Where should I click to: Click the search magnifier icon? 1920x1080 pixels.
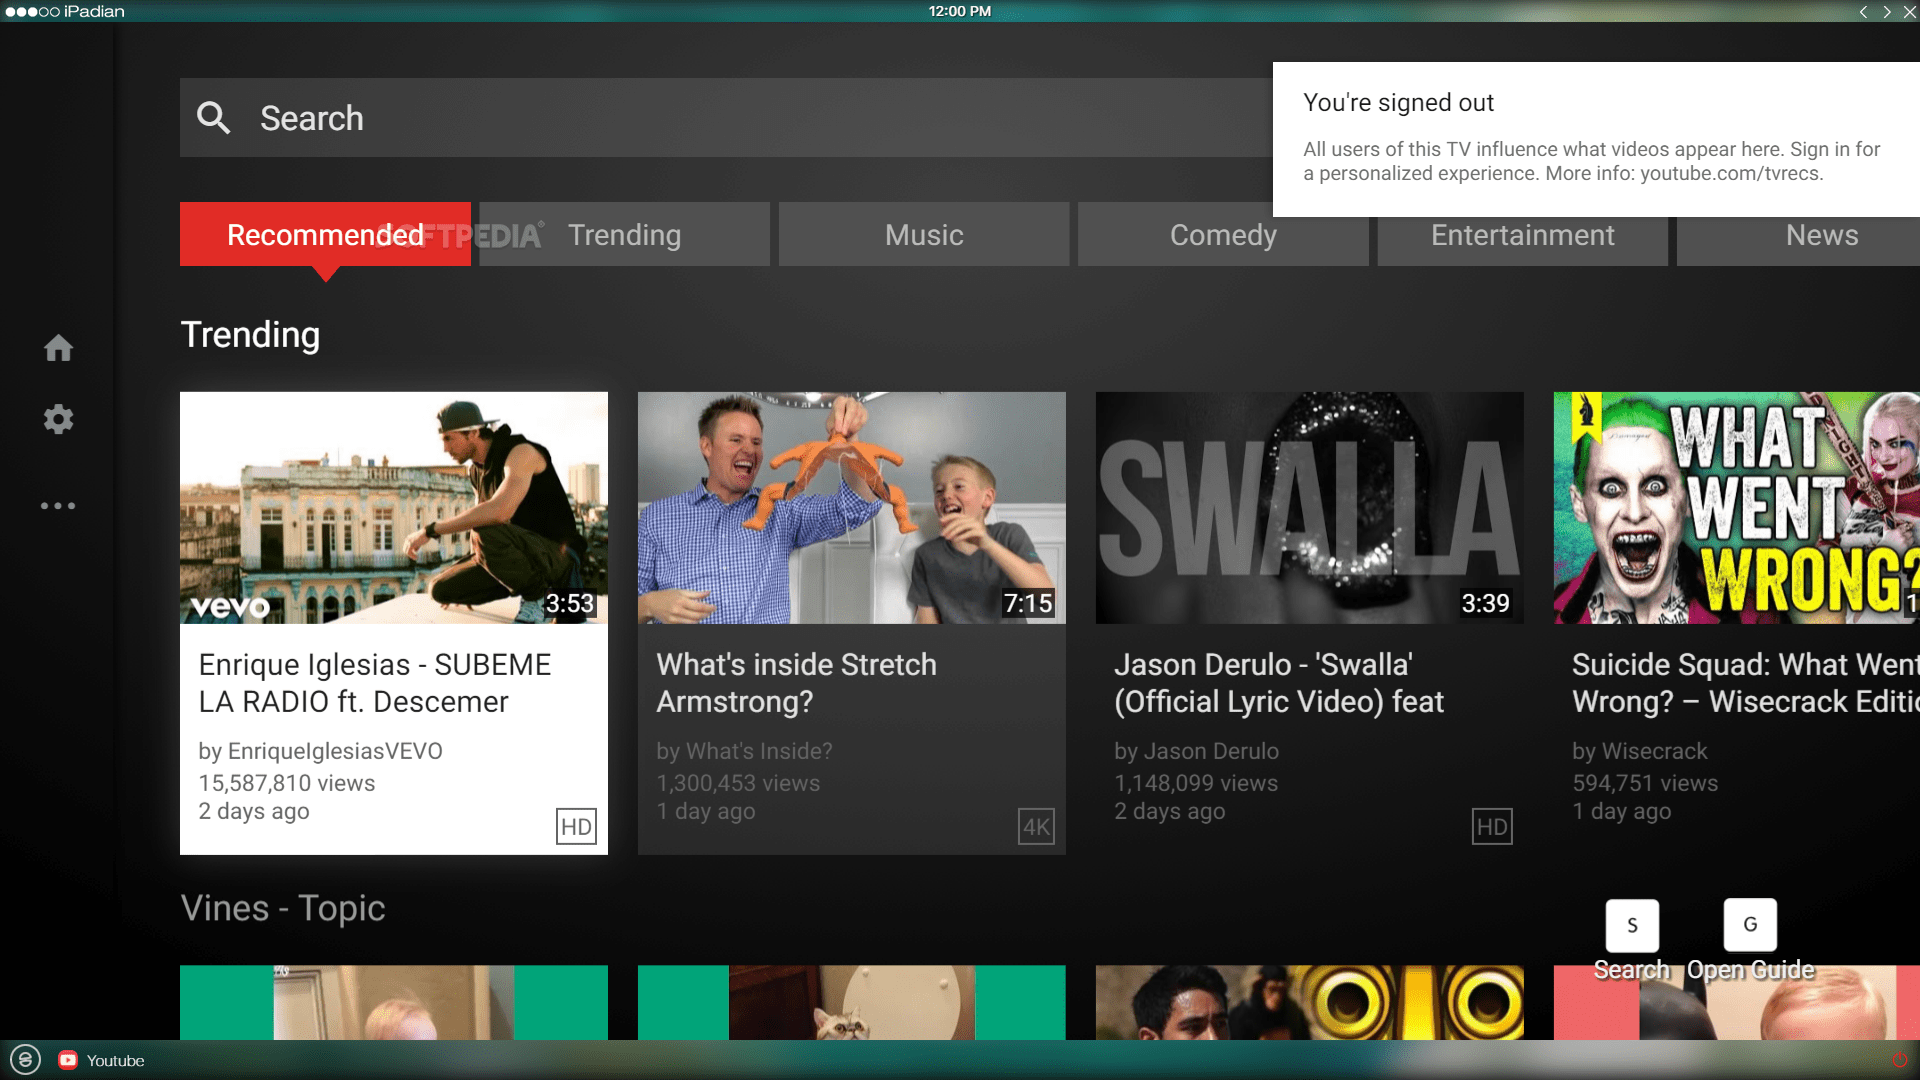[213, 118]
